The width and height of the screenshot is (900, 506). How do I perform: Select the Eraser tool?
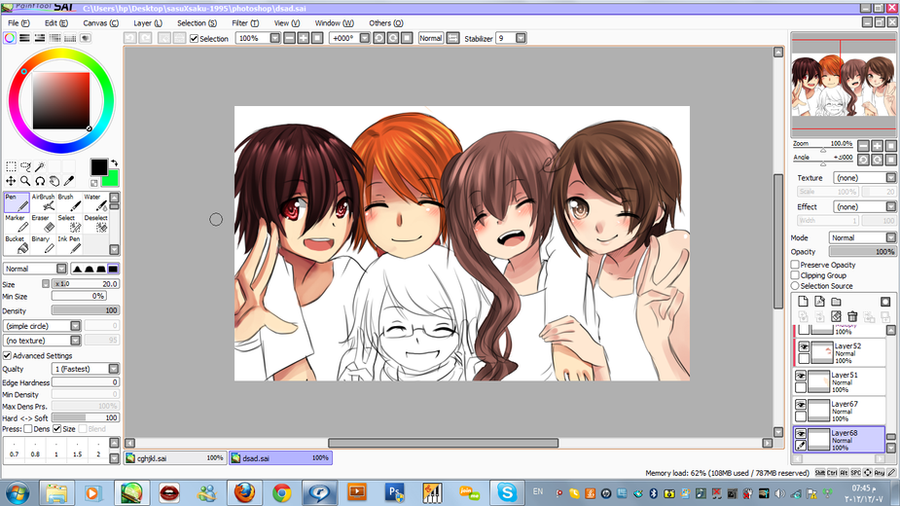(43, 224)
